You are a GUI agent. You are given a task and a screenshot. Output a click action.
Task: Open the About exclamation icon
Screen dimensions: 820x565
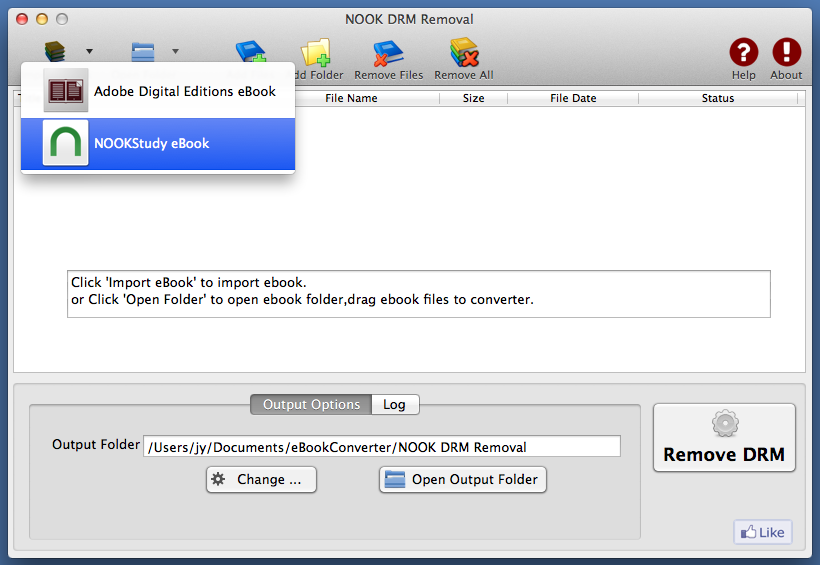coord(787,52)
